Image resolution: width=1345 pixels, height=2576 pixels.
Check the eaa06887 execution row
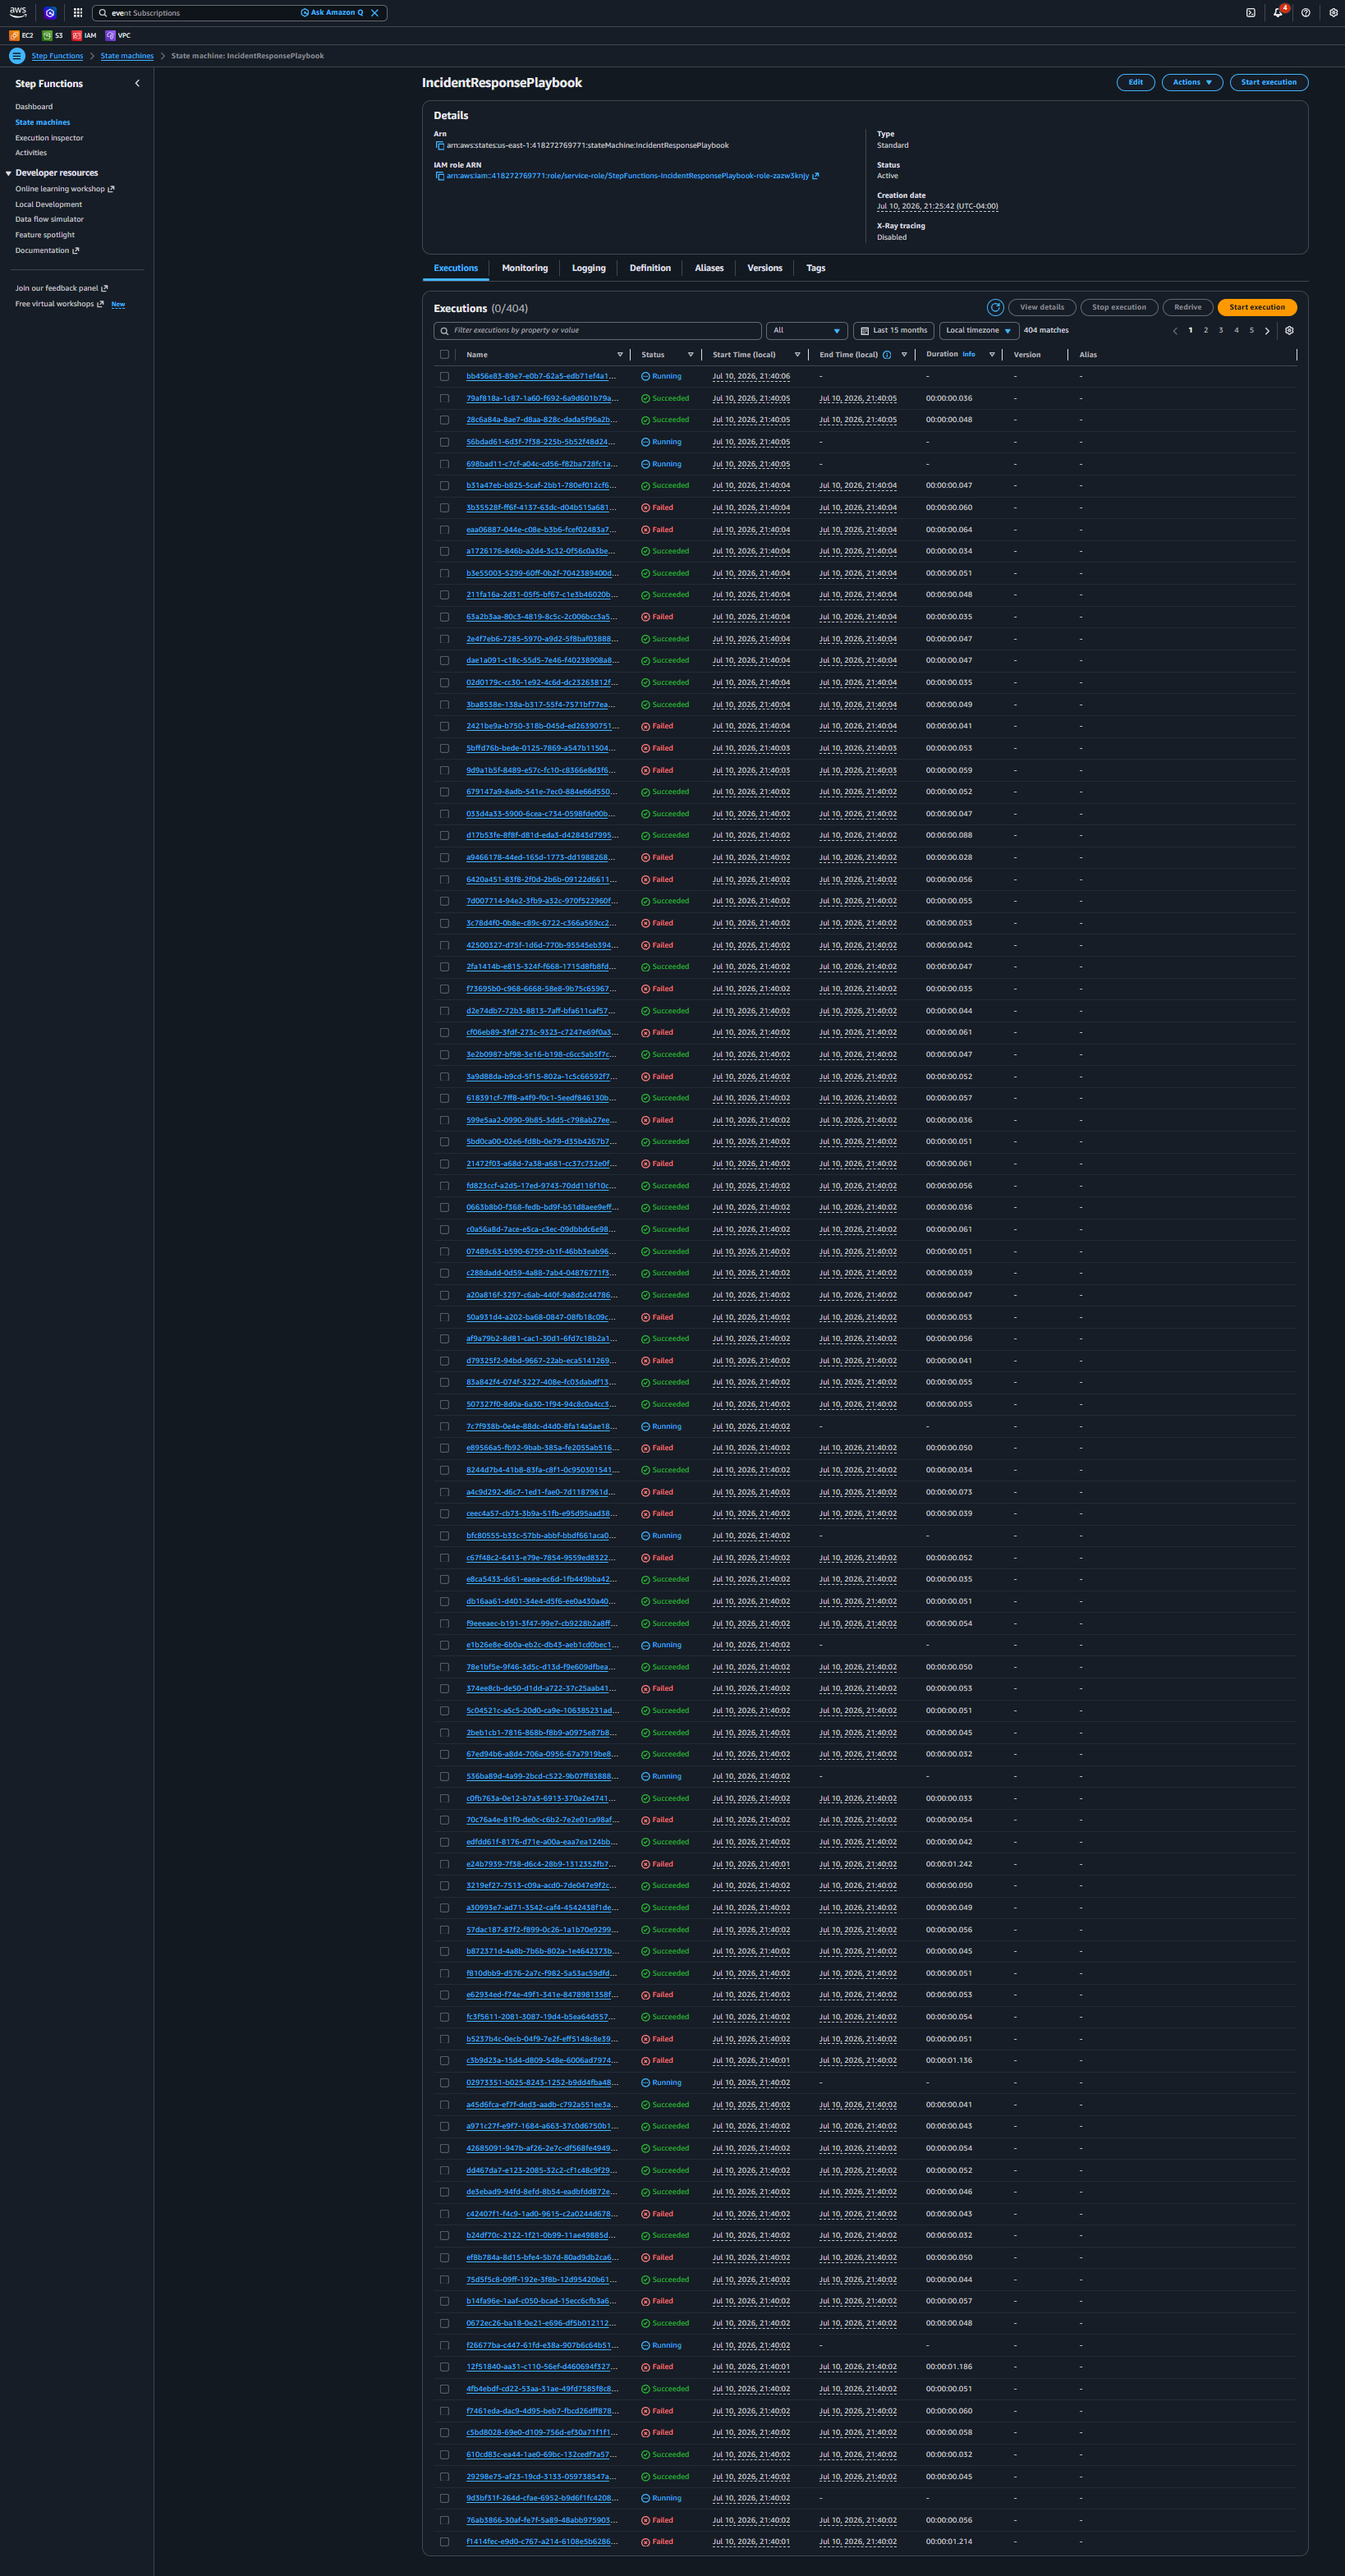point(444,530)
